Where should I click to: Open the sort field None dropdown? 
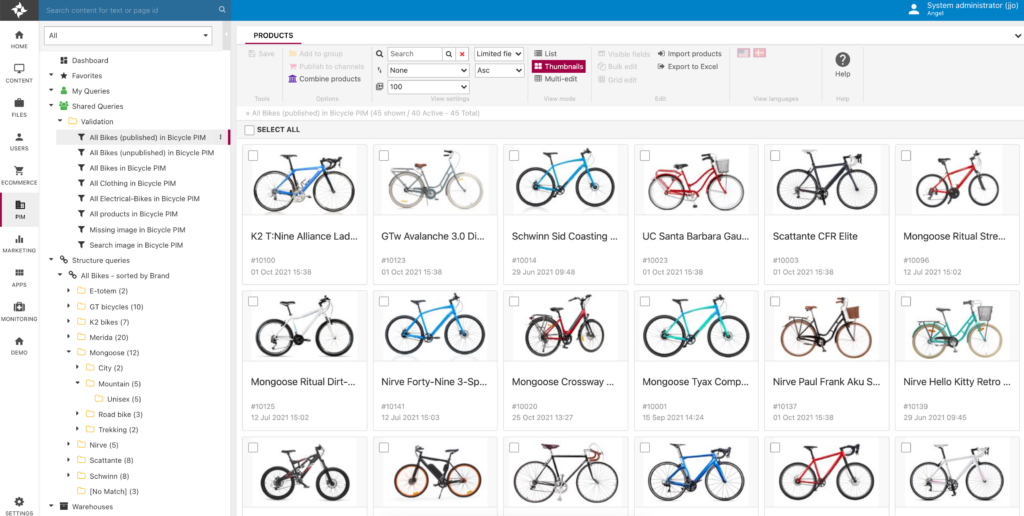428,70
